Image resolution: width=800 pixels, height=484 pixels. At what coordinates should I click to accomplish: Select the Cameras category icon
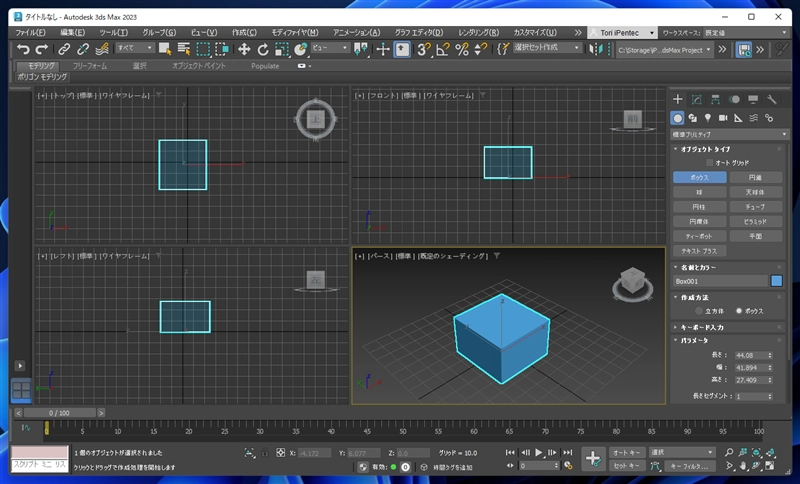[723, 118]
